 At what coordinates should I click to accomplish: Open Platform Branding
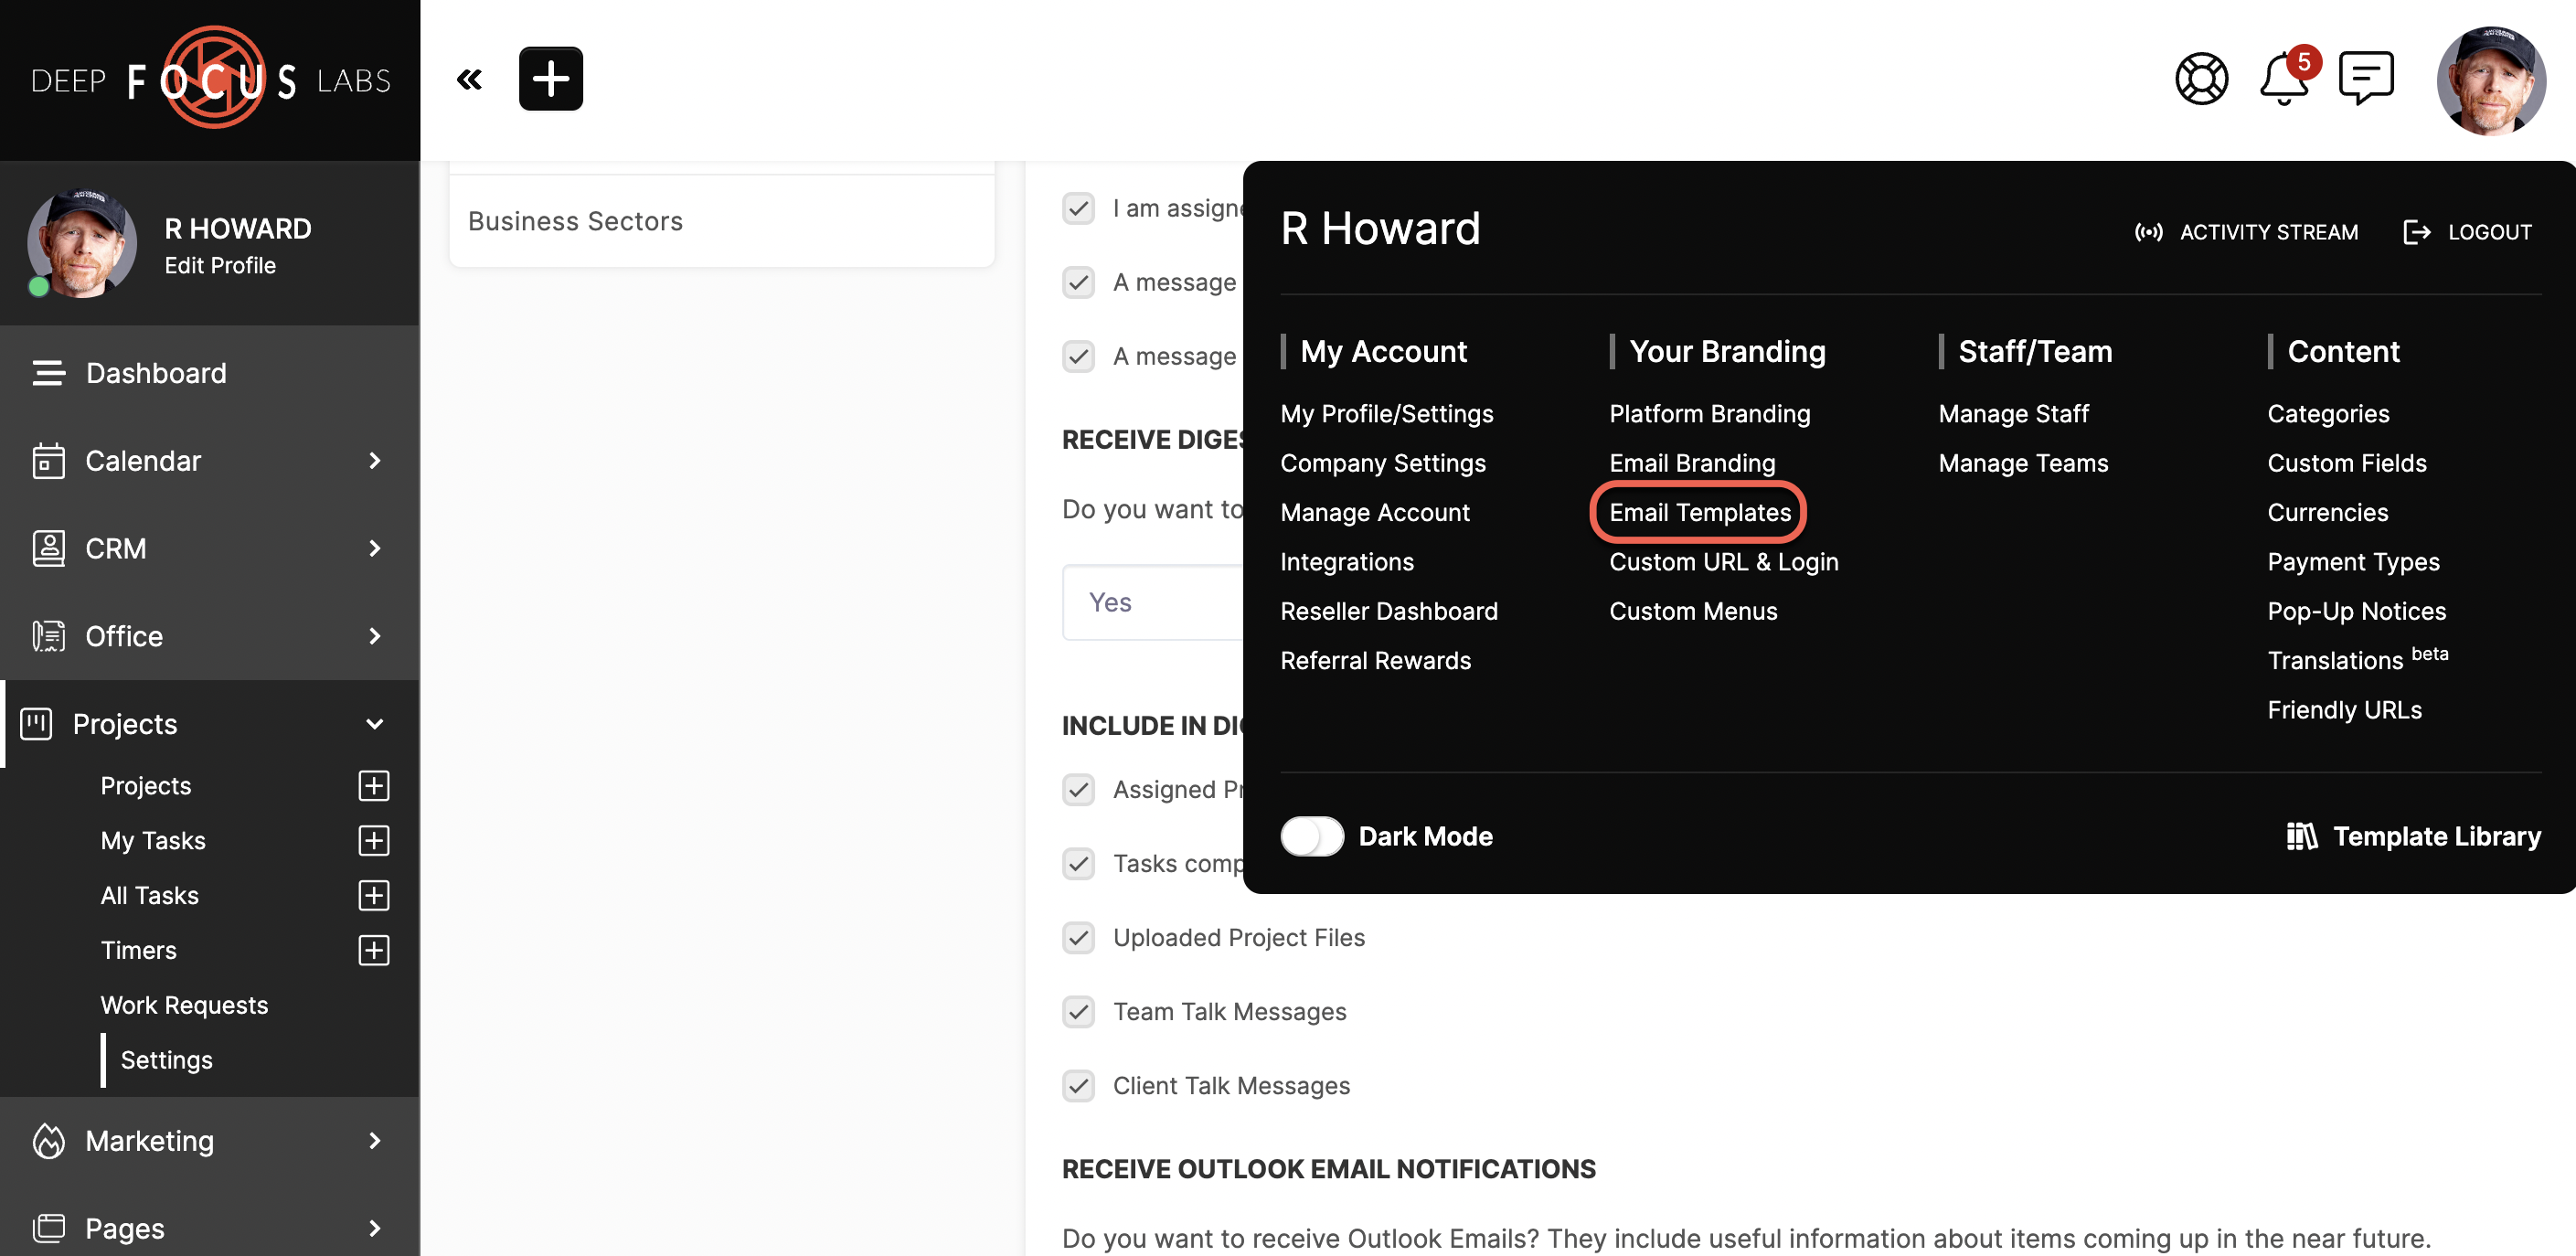point(1709,414)
